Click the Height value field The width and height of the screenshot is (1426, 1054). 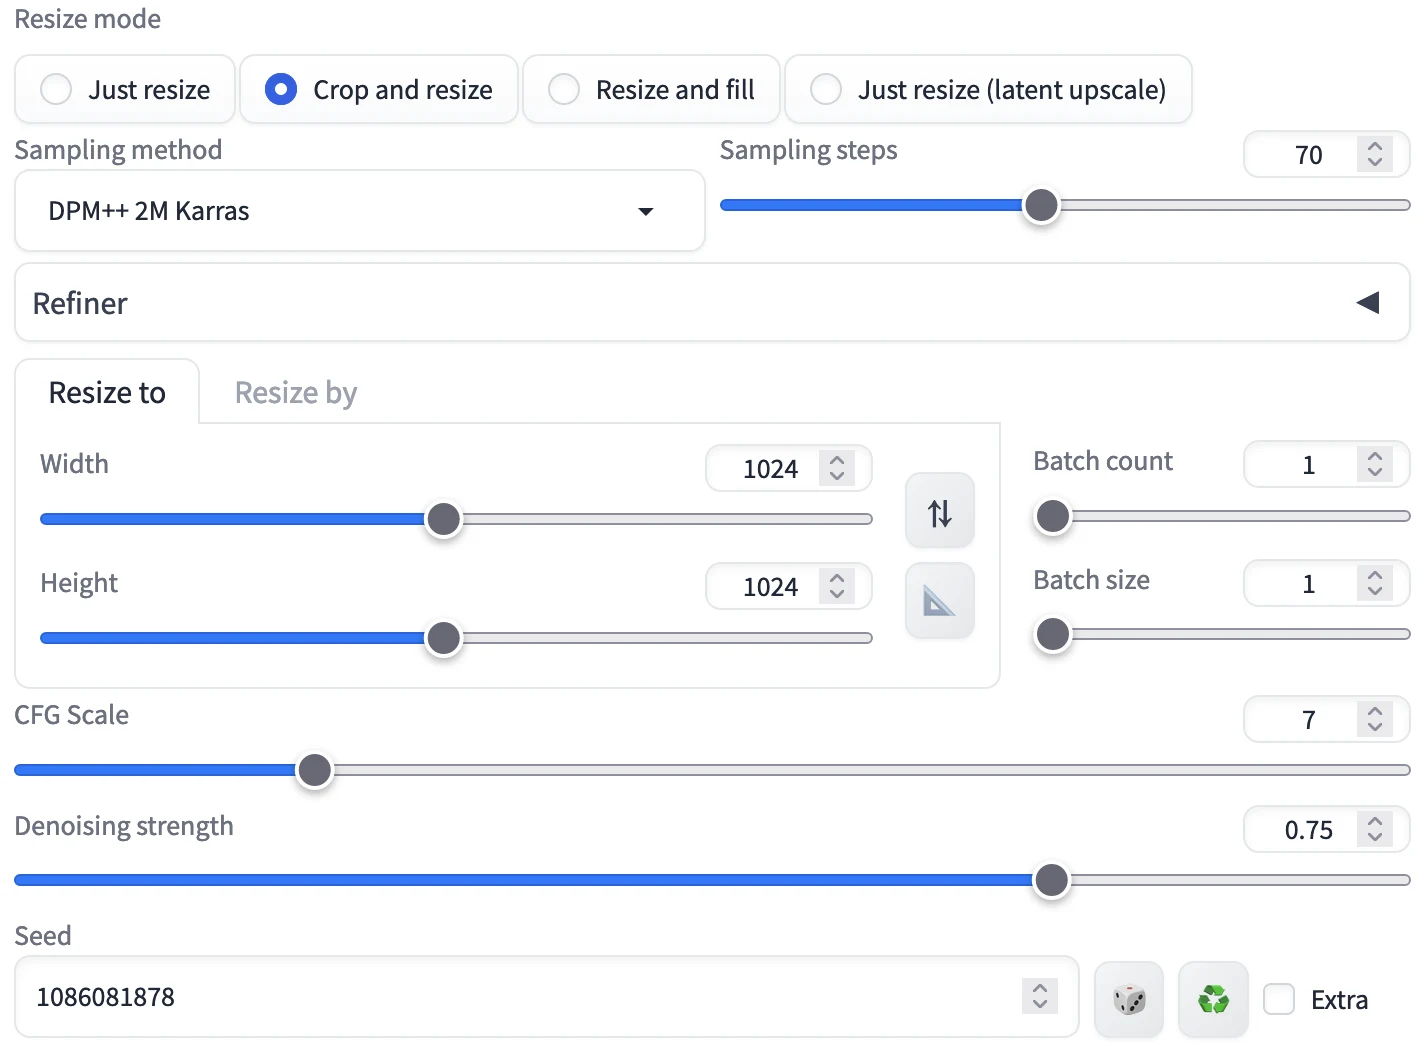(x=788, y=587)
